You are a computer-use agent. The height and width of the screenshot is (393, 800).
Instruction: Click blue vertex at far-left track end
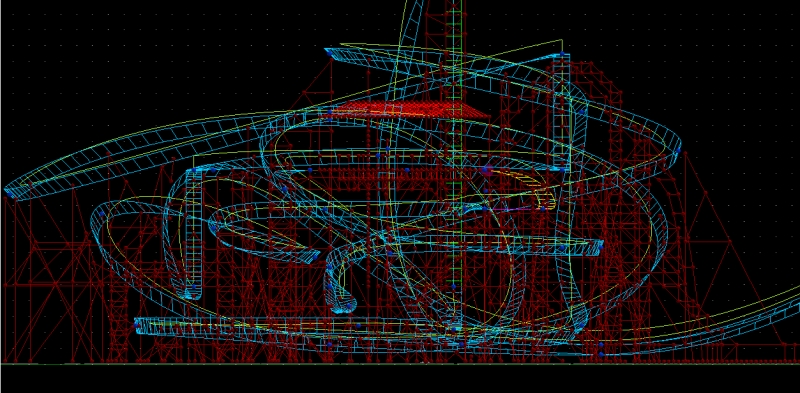tap(9, 193)
